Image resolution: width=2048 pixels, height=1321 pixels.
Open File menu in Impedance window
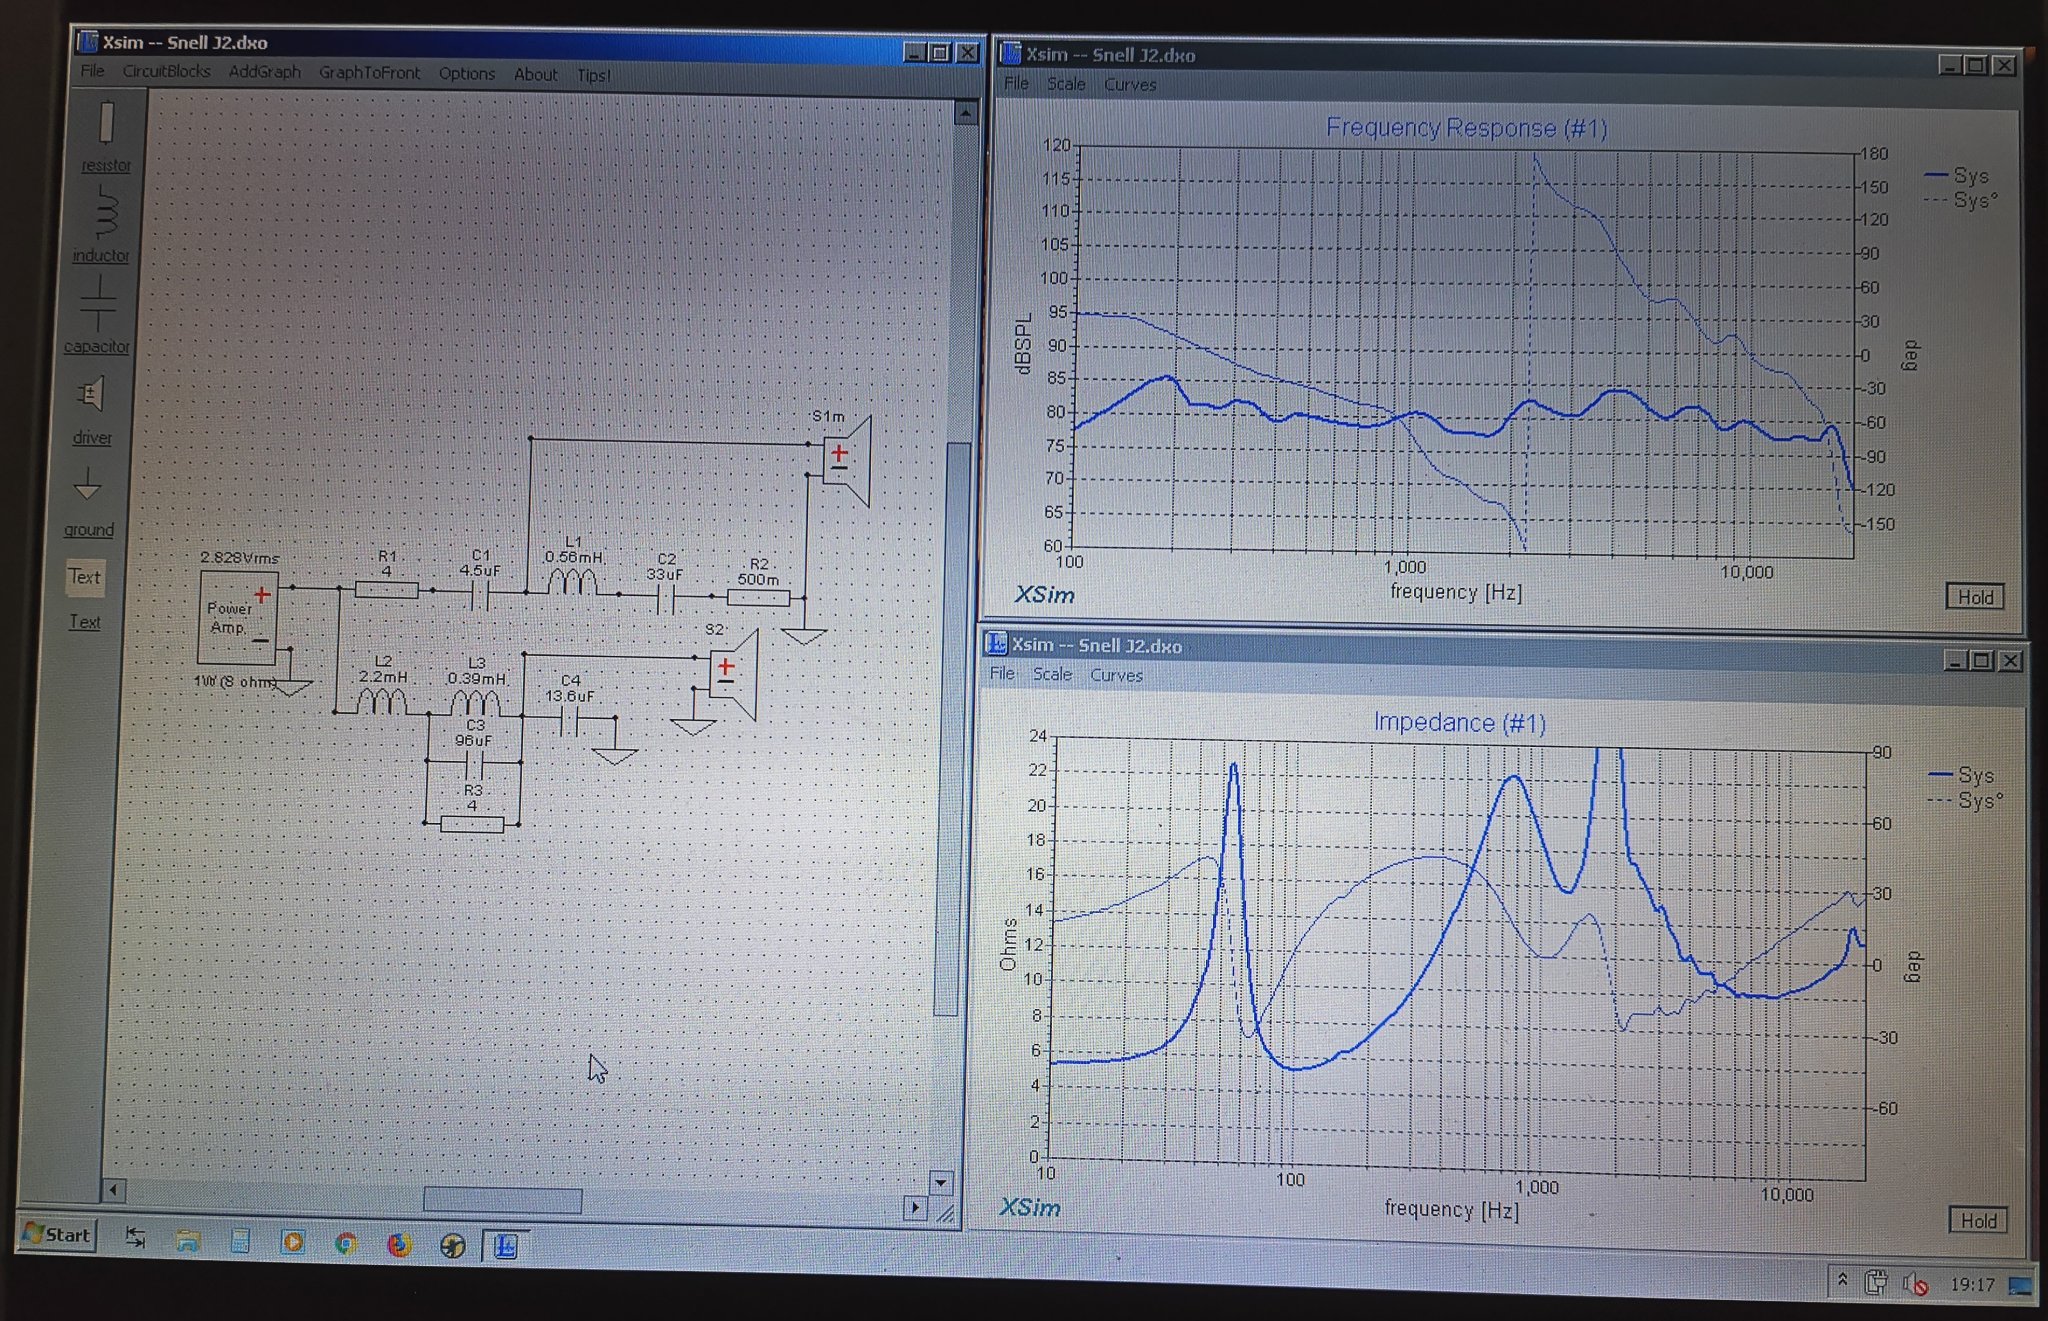1002,673
